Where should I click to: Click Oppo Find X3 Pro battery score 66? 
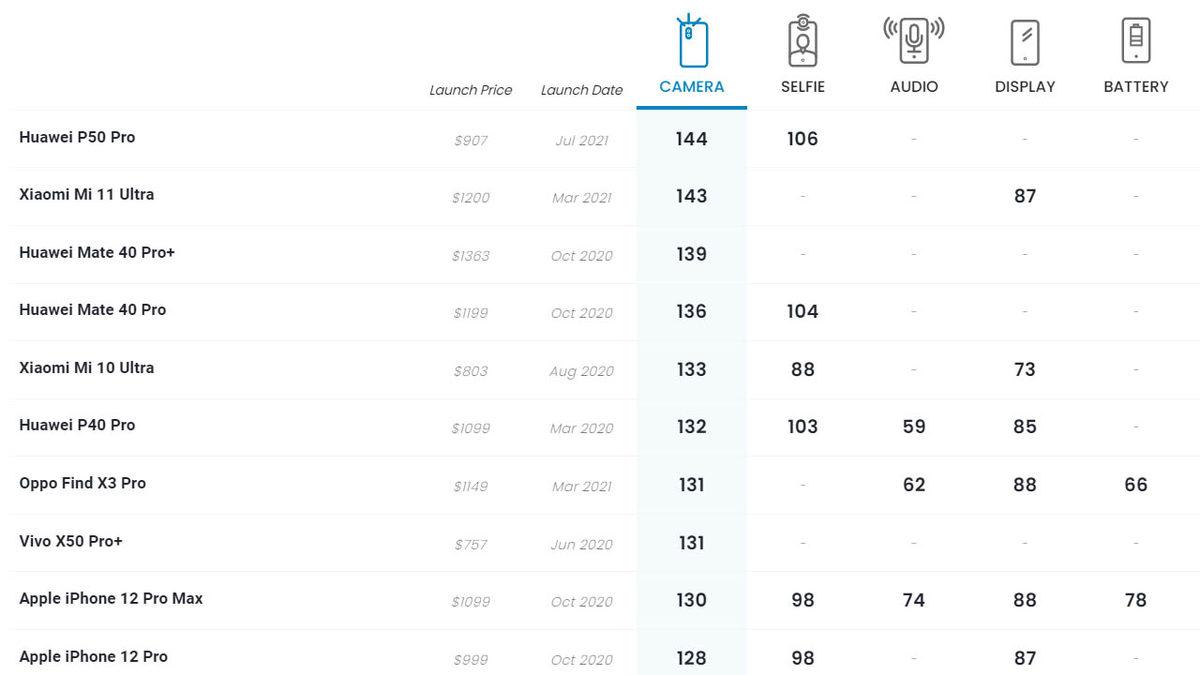pos(1136,485)
